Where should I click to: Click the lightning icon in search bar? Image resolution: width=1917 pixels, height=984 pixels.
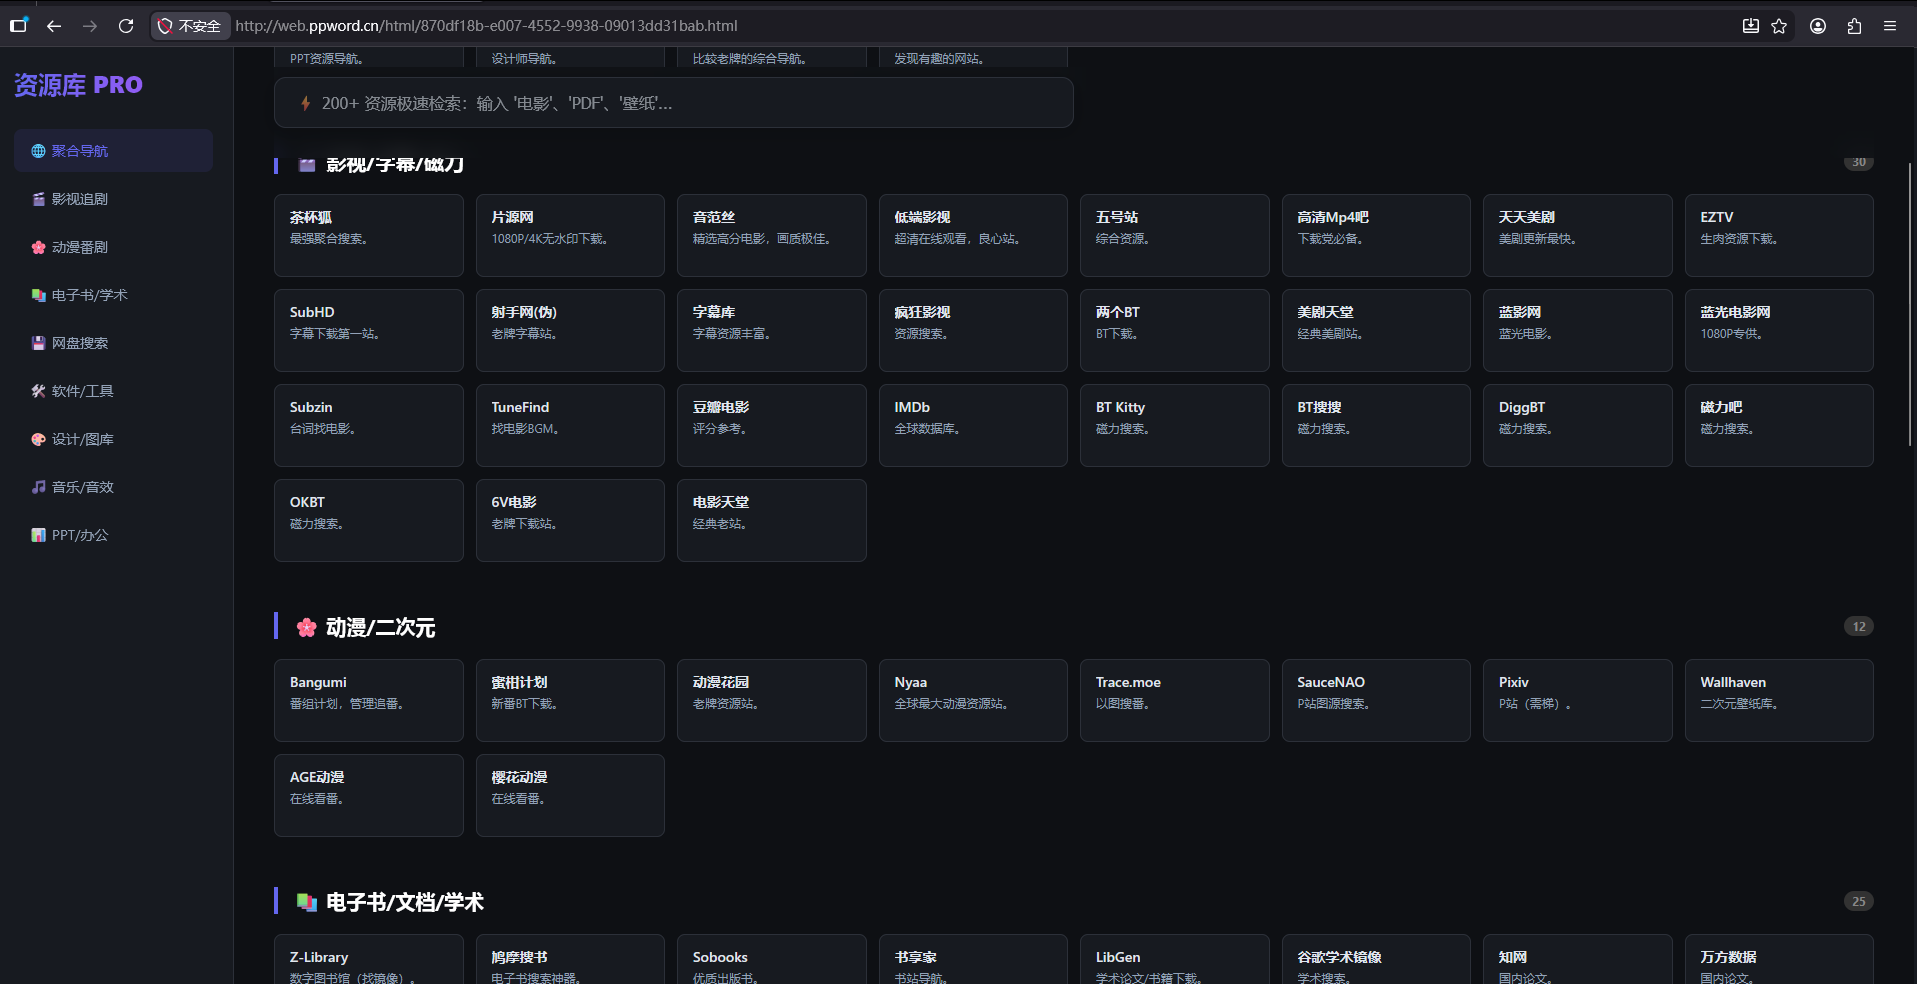305,103
